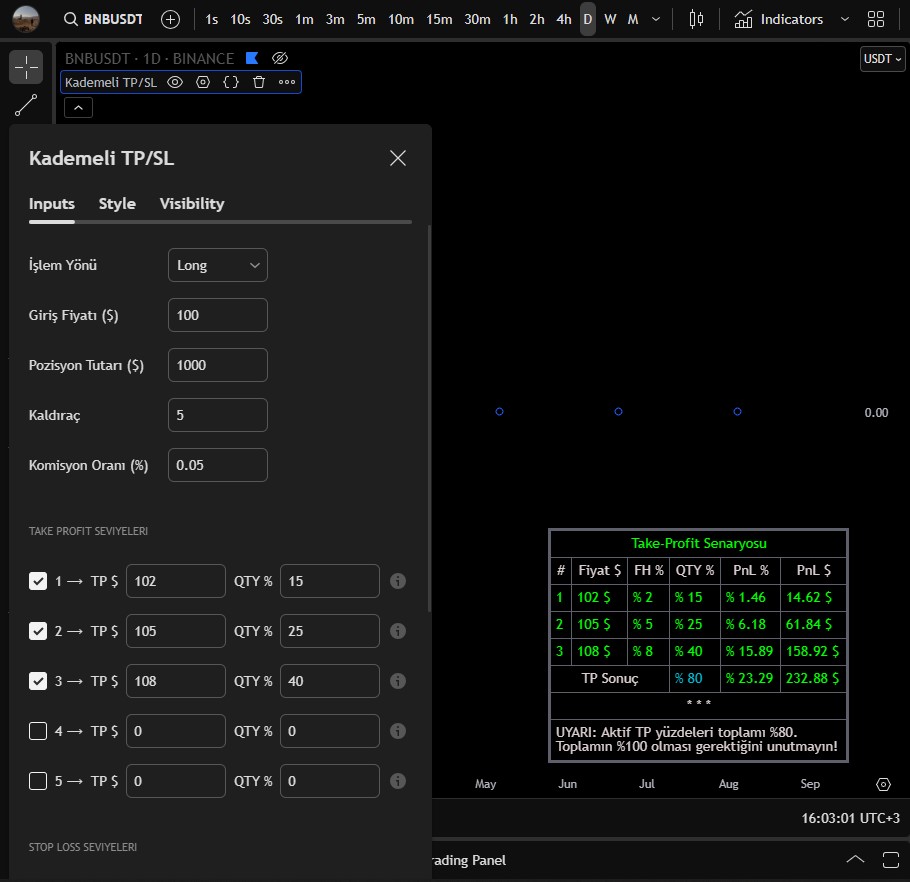Select the 1h timeframe
910x882 pixels.
510,19
